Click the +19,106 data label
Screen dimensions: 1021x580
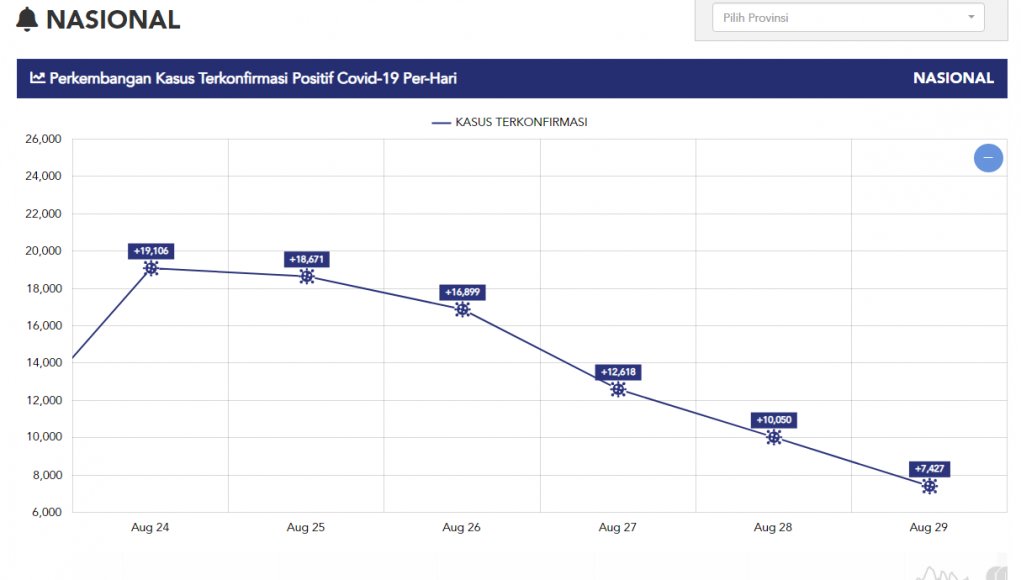[151, 251]
